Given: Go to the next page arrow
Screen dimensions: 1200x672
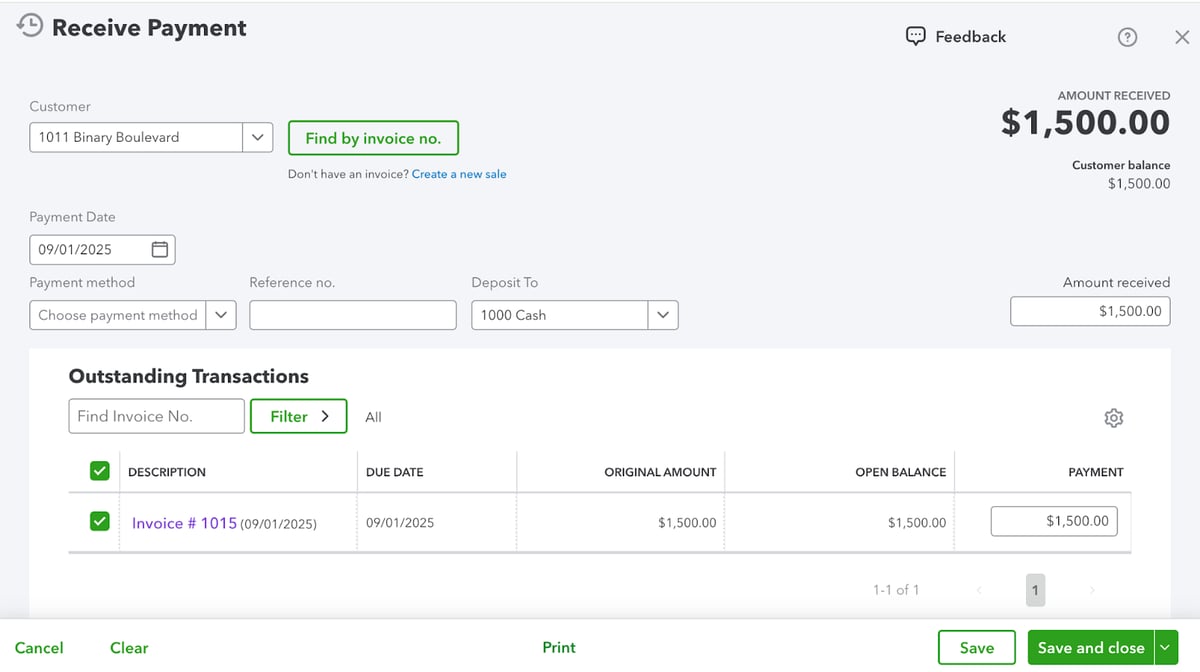Looking at the screenshot, I should click(x=1091, y=590).
